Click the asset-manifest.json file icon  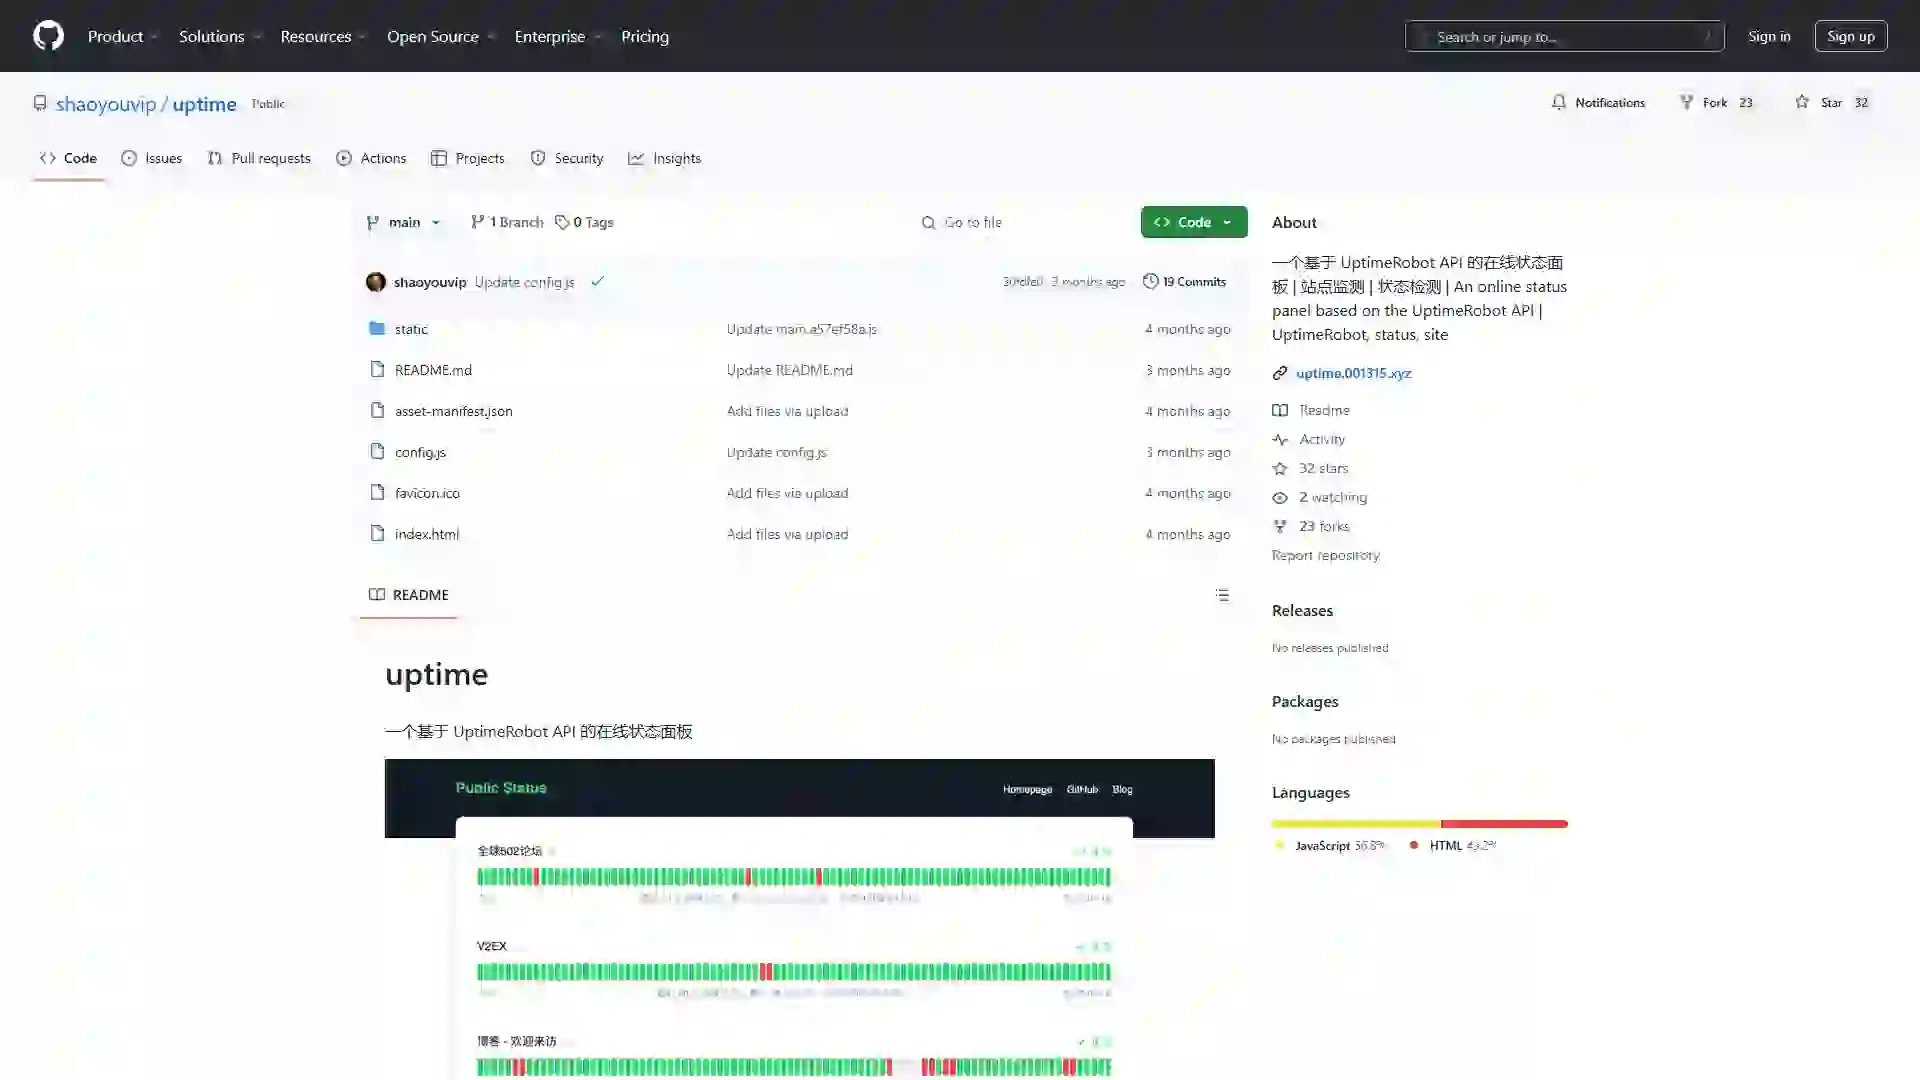[377, 410]
